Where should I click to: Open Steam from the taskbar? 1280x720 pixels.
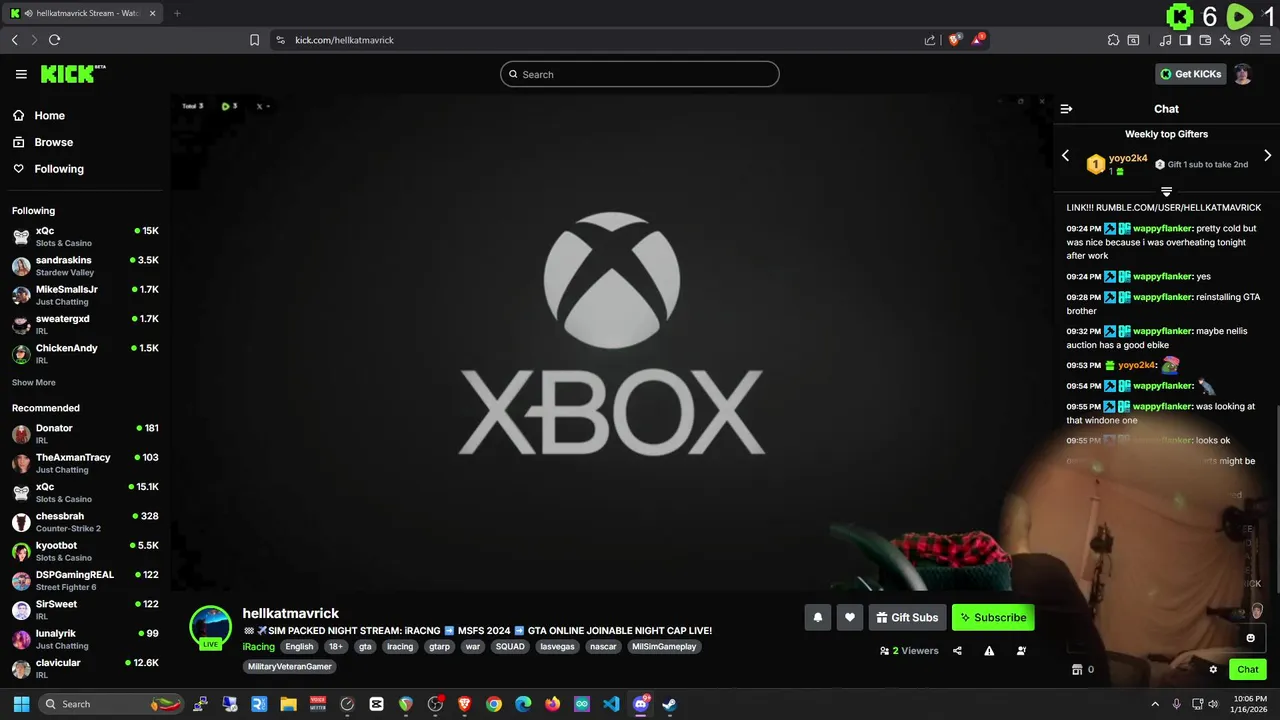669,704
